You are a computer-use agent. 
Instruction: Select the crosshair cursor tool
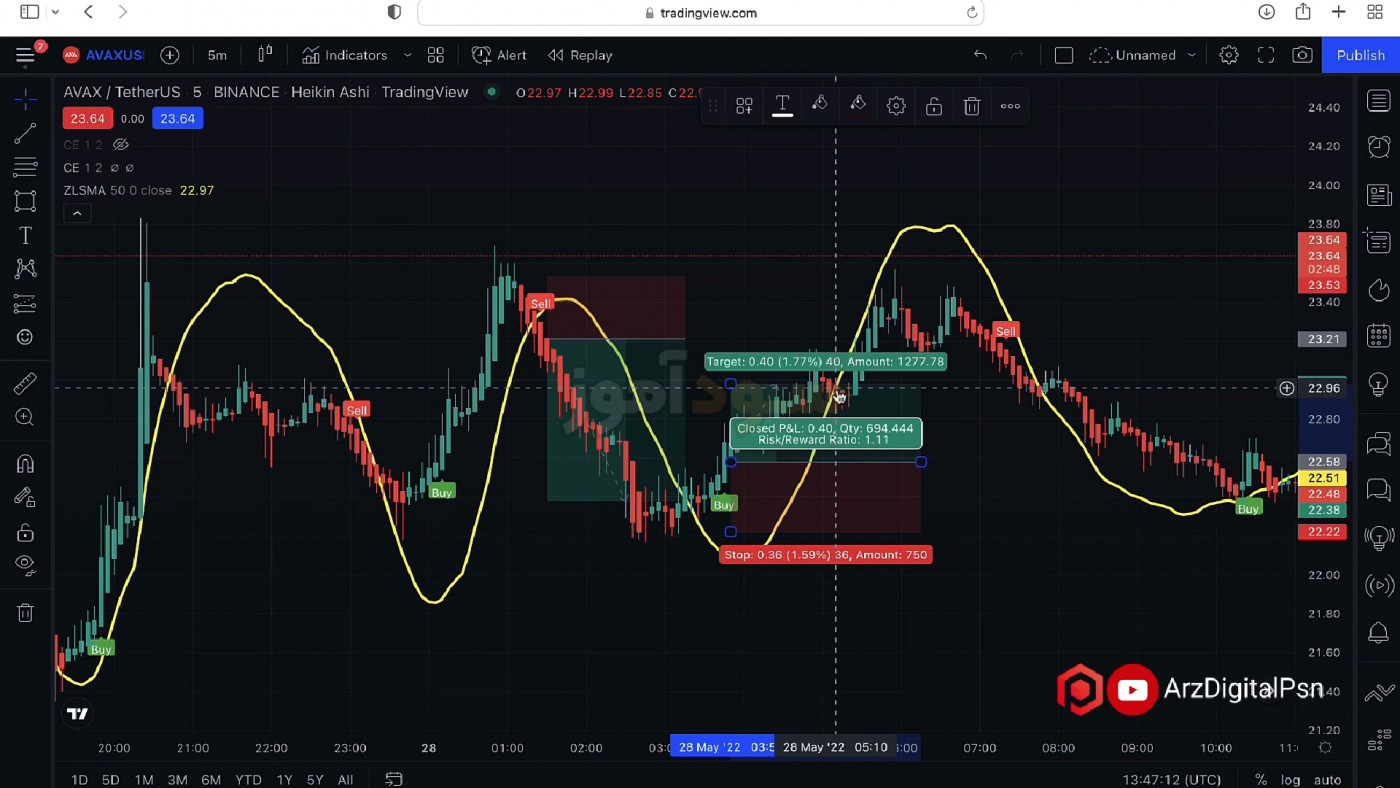(25, 99)
